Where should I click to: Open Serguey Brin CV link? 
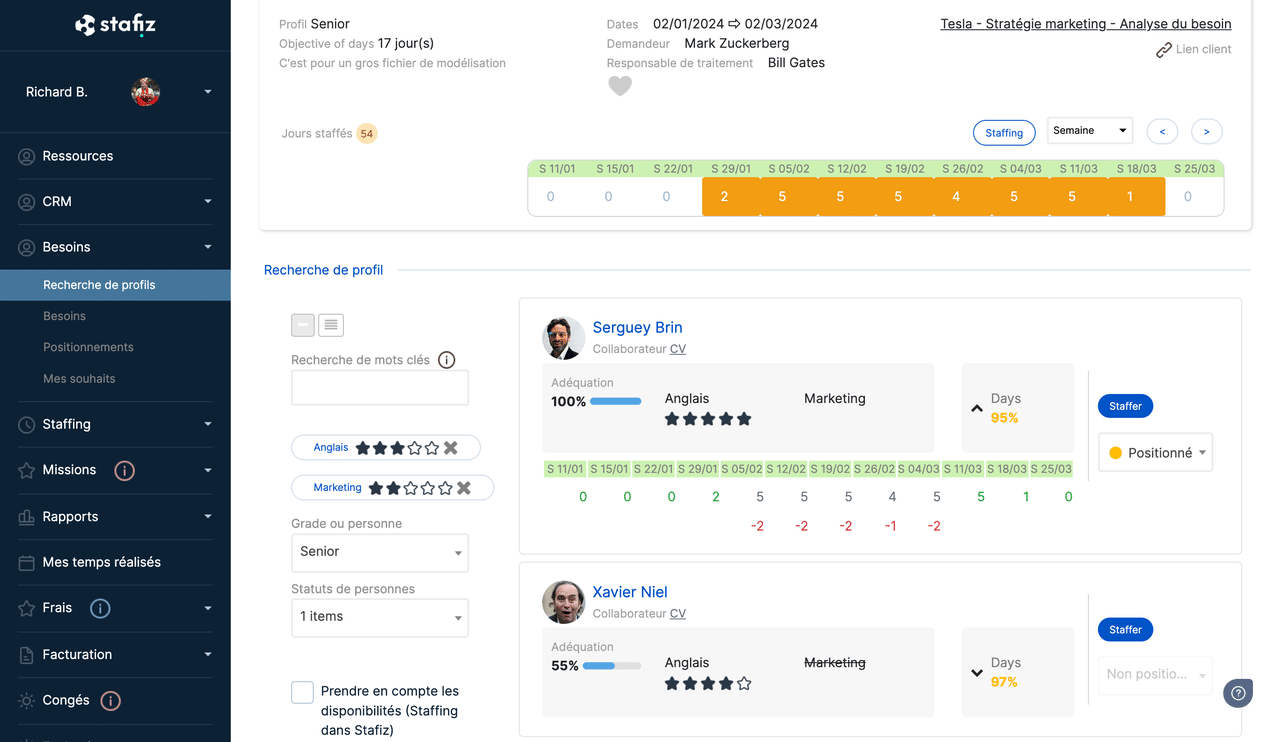pos(678,349)
